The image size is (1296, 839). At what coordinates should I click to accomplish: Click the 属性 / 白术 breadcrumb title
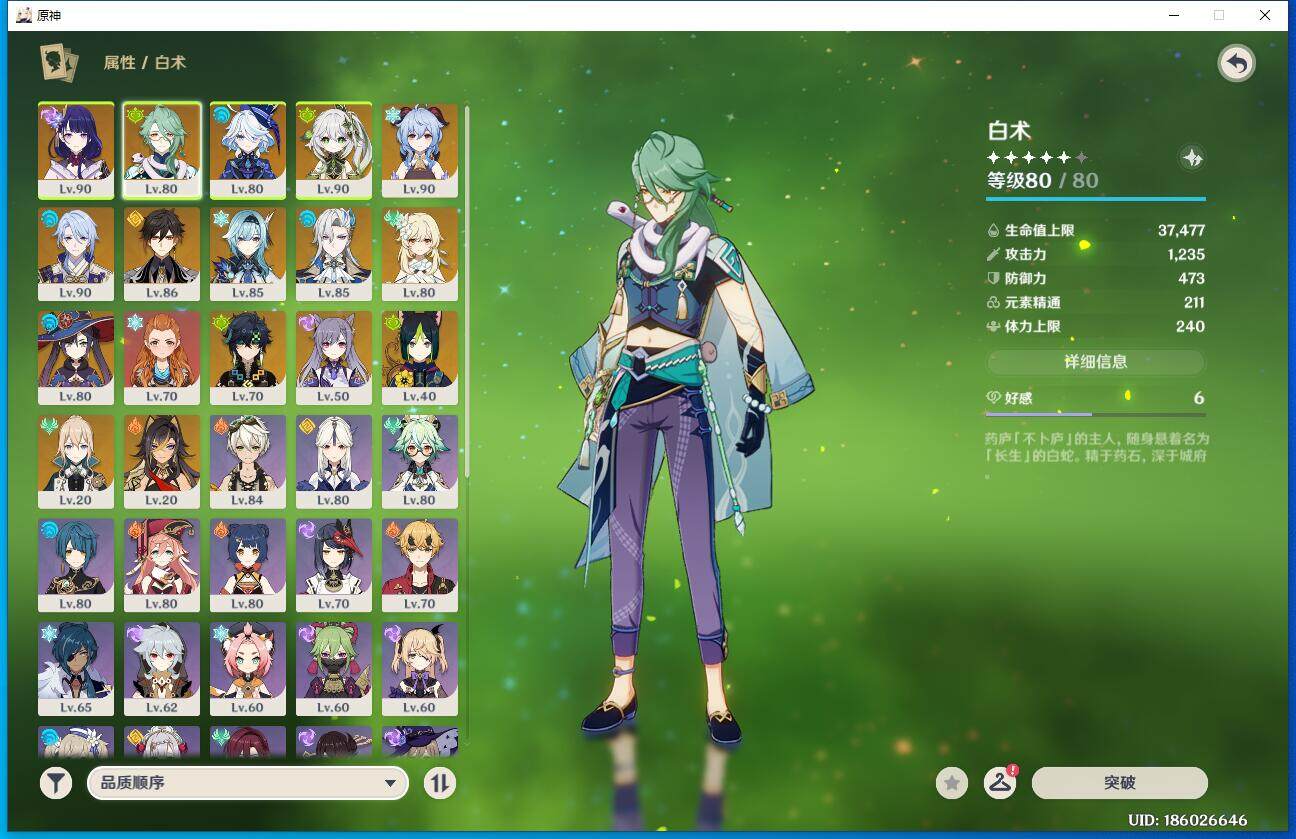pyautogui.click(x=144, y=62)
